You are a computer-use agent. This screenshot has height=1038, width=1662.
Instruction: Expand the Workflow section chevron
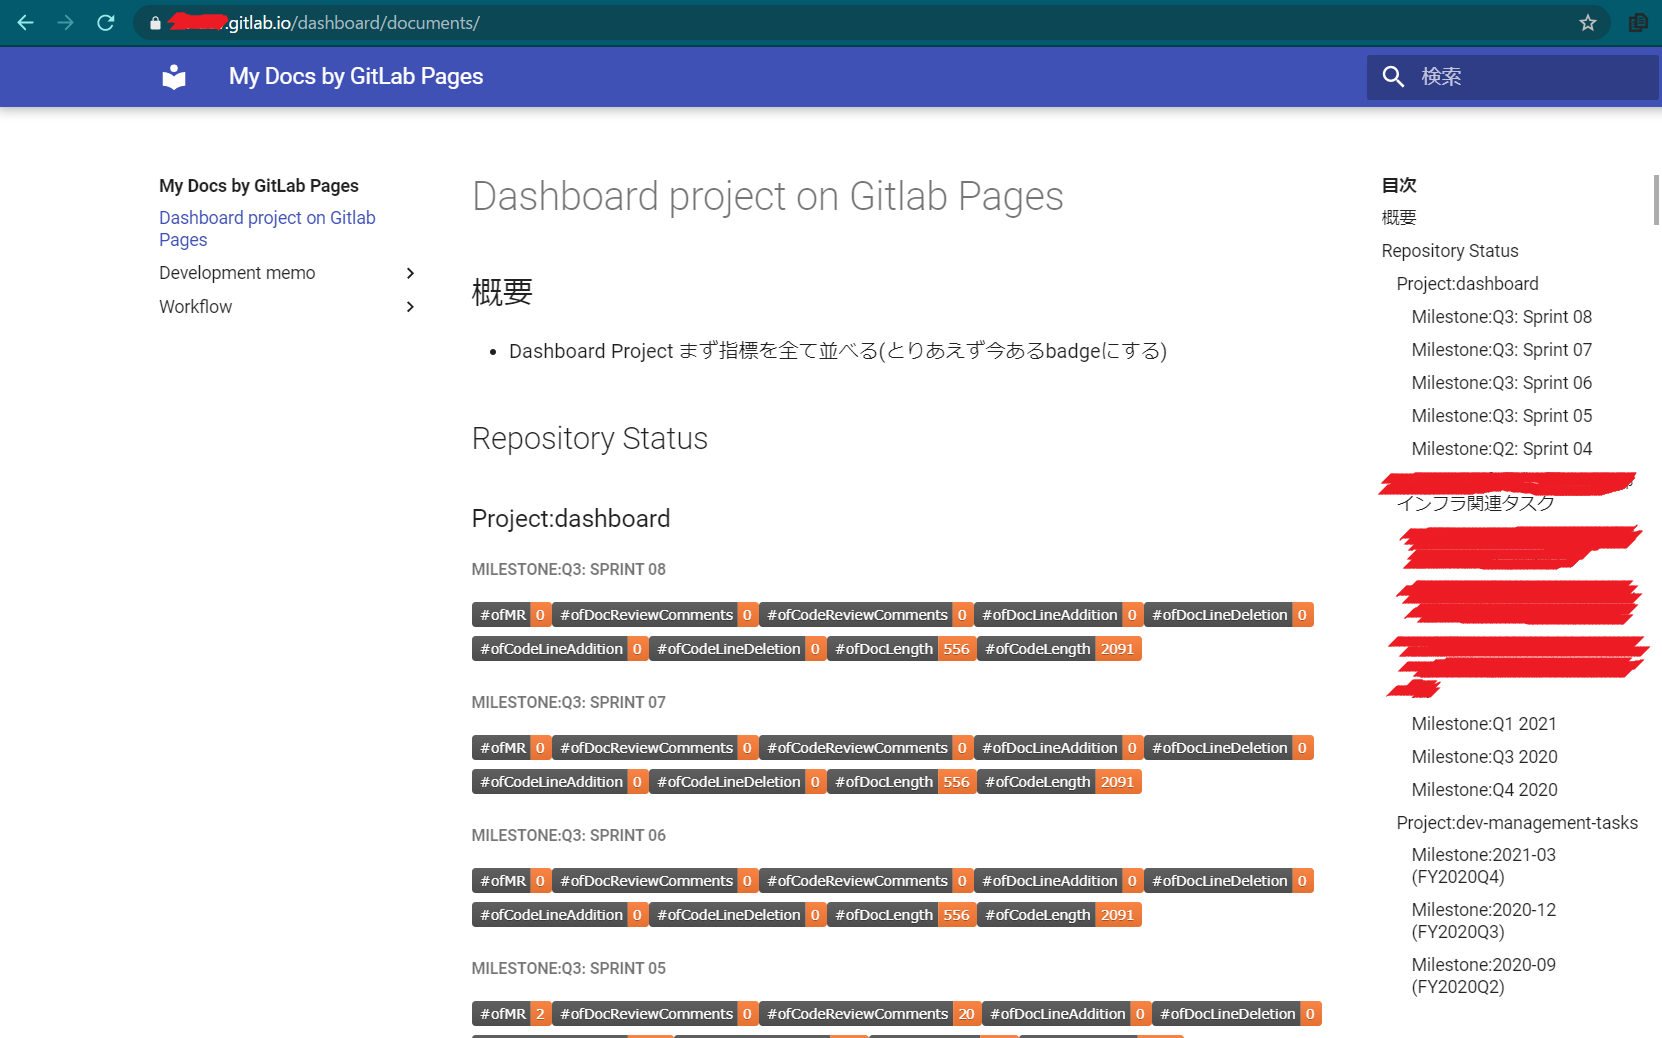click(410, 307)
